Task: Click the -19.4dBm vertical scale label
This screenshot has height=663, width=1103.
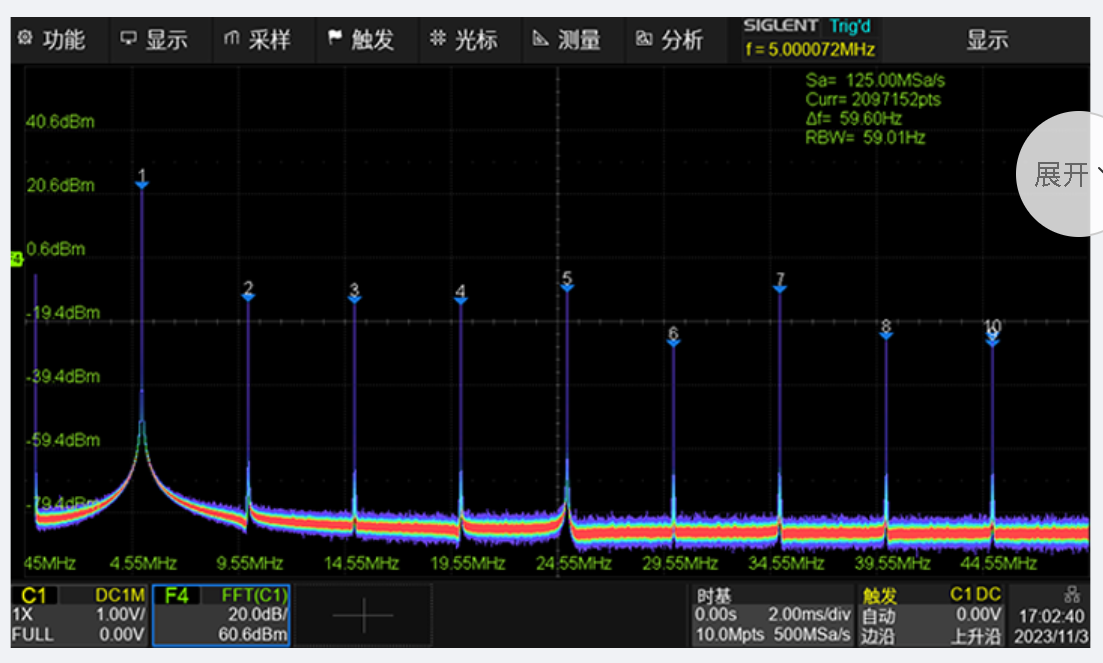Action: click(x=63, y=313)
